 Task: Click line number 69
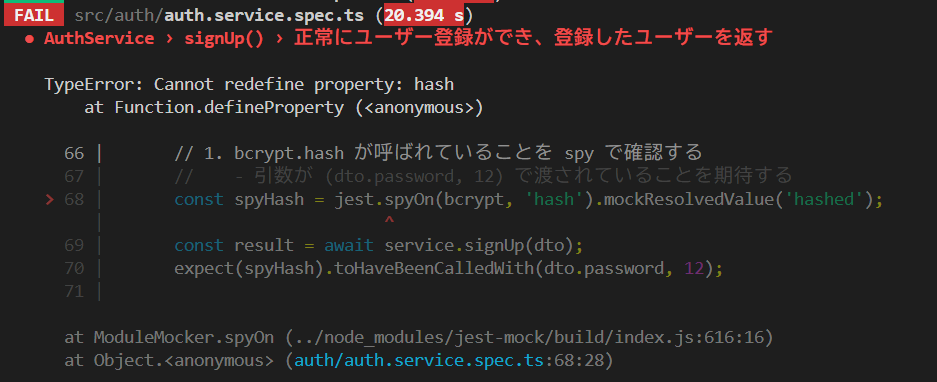pos(74,246)
